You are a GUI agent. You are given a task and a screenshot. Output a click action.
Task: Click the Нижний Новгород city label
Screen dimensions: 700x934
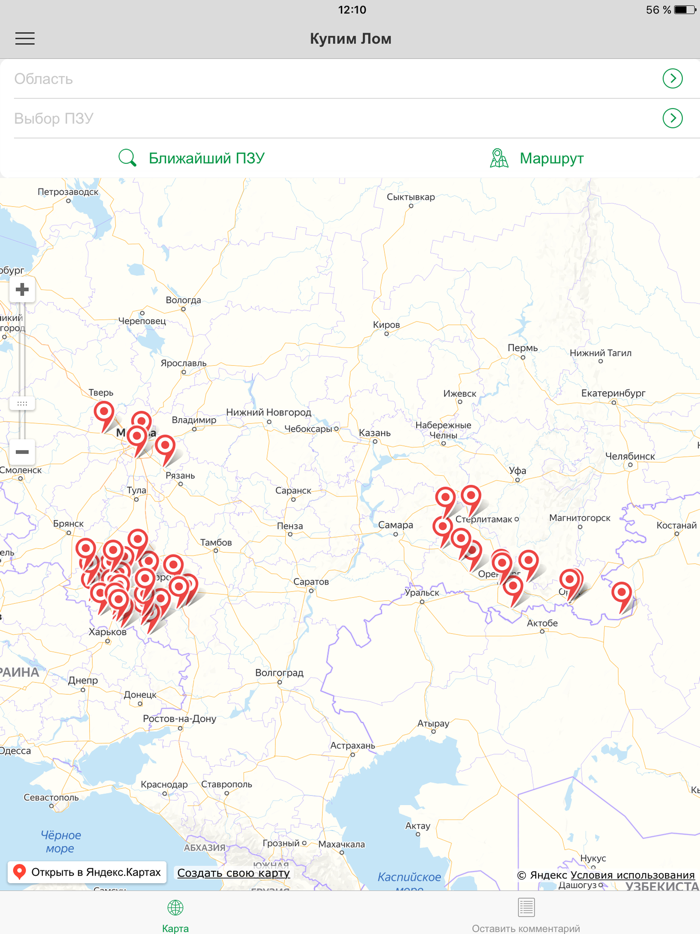click(269, 412)
